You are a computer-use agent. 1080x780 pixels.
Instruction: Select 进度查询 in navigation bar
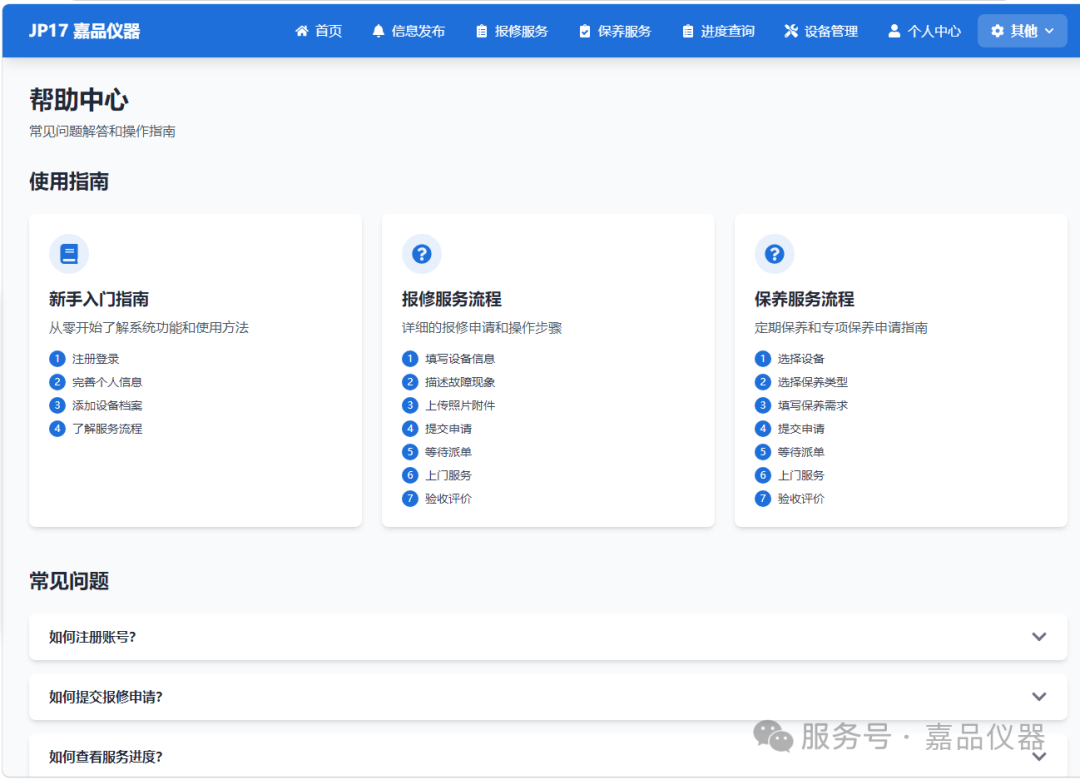pyautogui.click(x=718, y=31)
